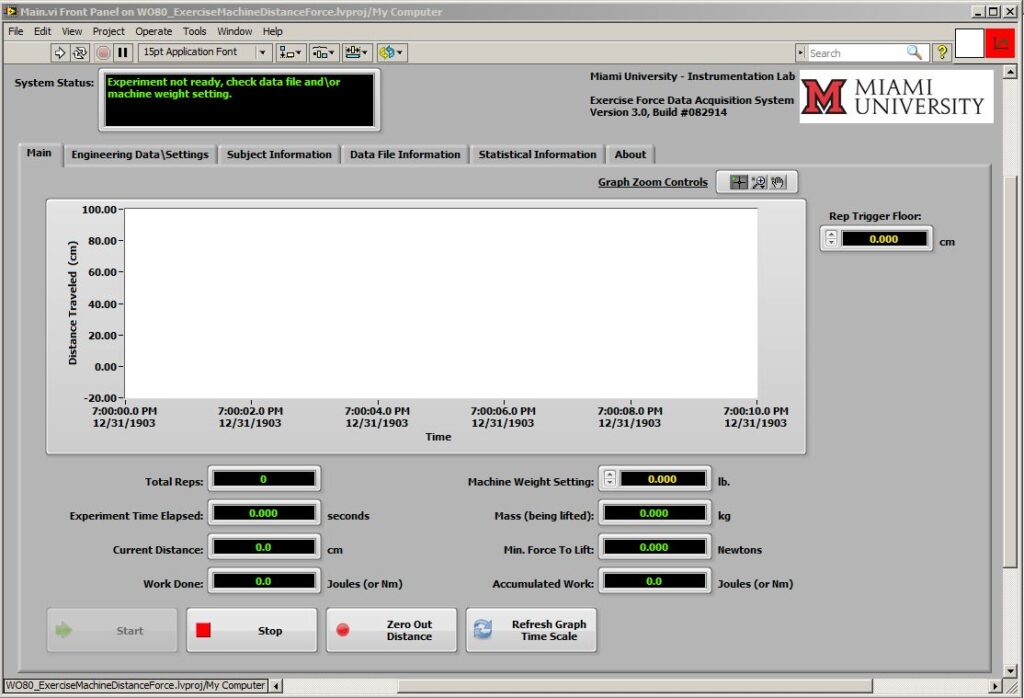The image size is (1024, 698).
Task: Select the graph zoom magnifier tool
Action: coord(758,182)
